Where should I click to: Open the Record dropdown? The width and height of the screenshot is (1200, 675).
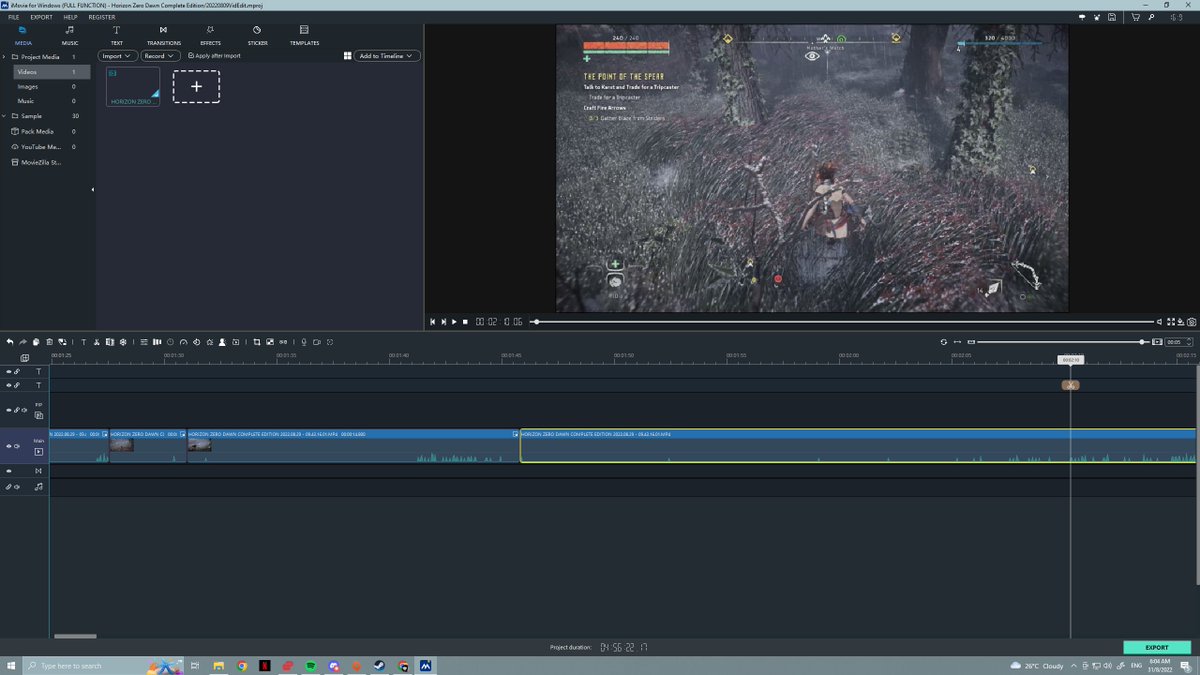[159, 56]
